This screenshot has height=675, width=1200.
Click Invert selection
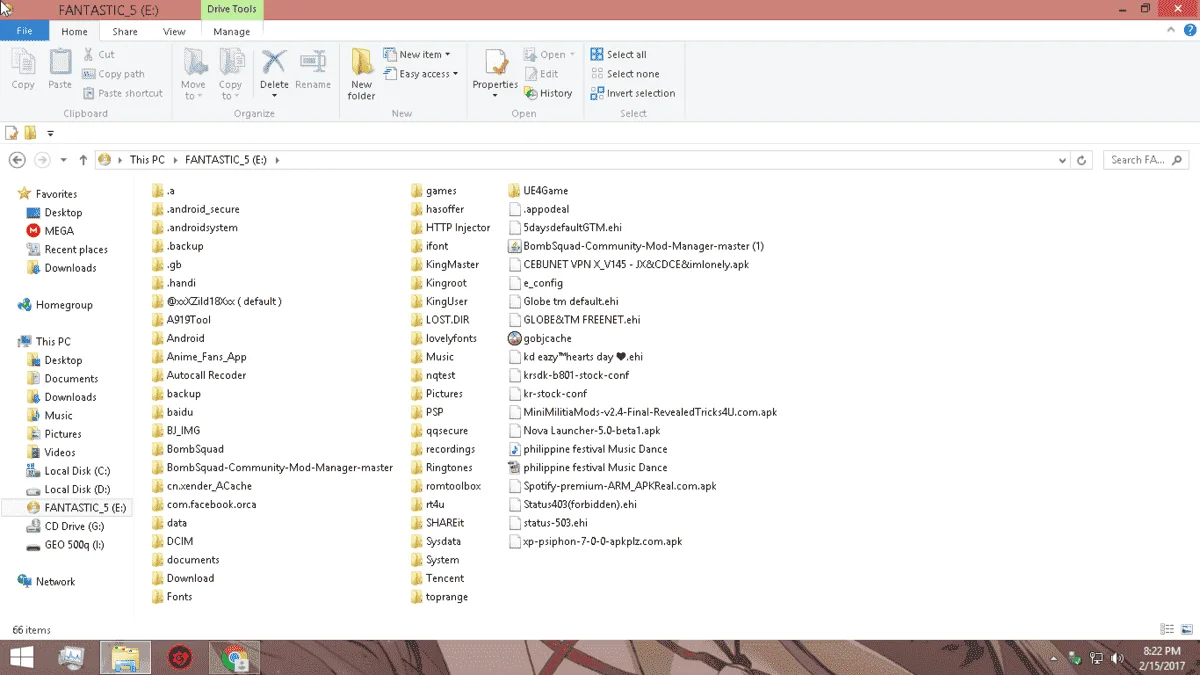(632, 93)
